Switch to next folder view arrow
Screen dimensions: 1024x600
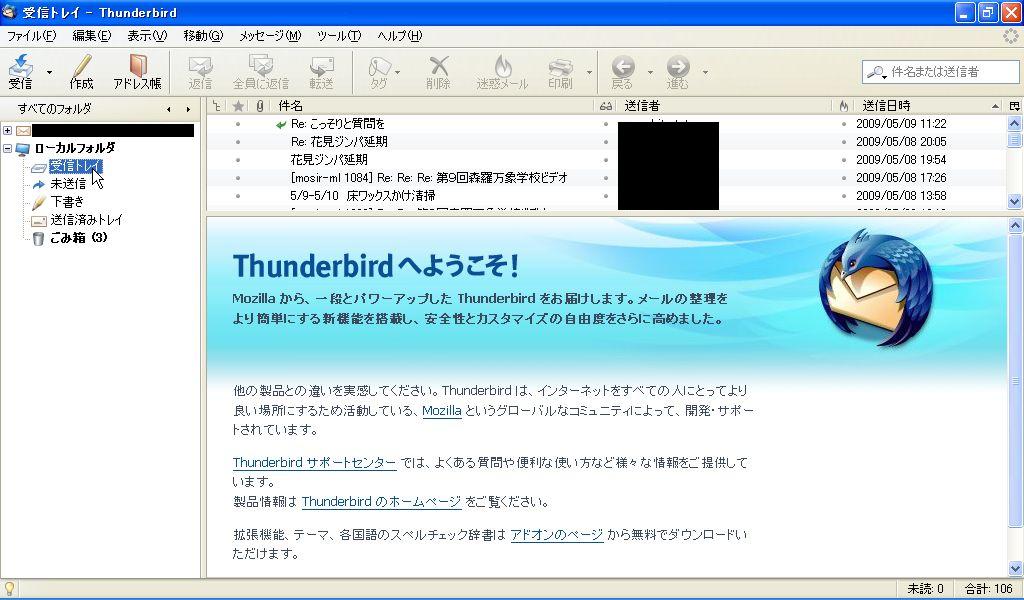pyautogui.click(x=188, y=110)
